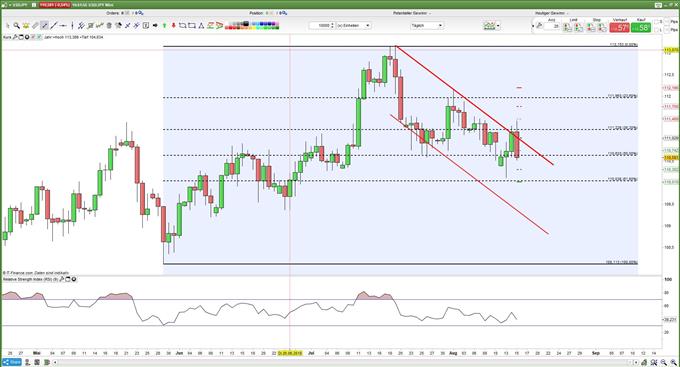Open trading panel wrench settings
This screenshot has height=367, width=680.
pos(539,26)
